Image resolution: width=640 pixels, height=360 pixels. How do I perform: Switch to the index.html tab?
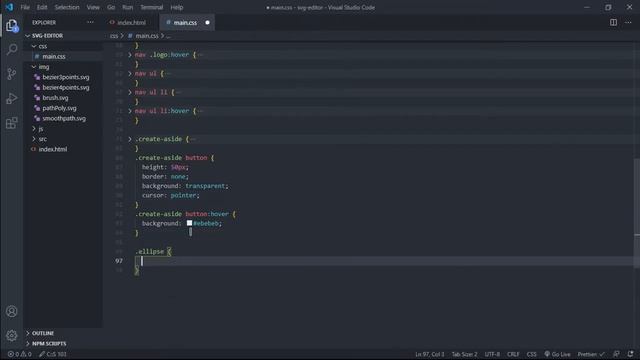131,22
